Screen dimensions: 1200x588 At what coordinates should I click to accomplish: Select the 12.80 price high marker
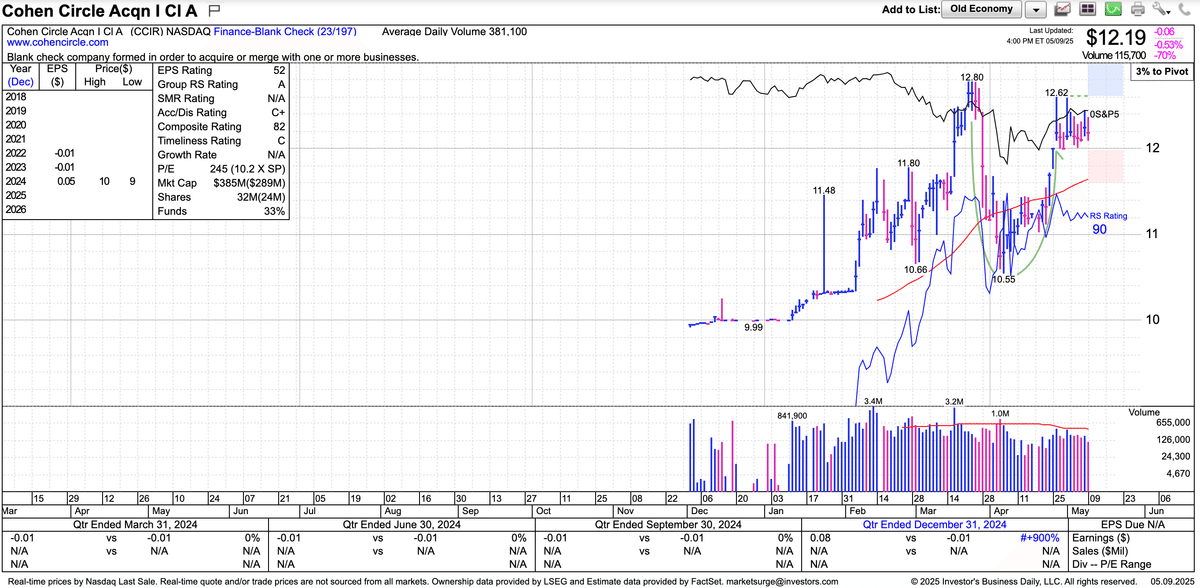[971, 77]
